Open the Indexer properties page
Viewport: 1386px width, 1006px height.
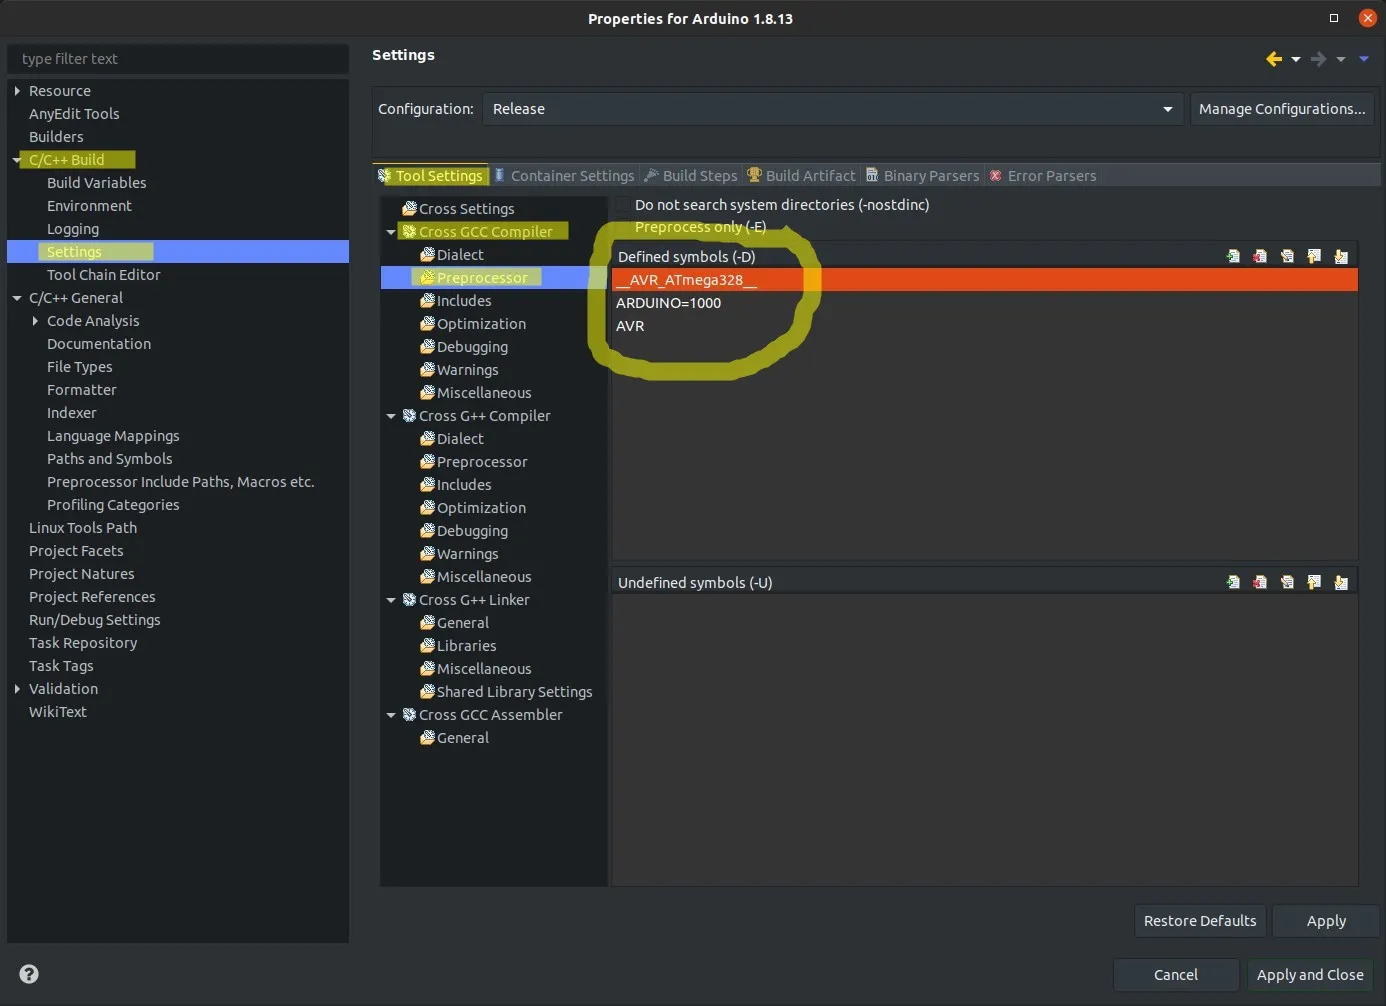coord(72,413)
